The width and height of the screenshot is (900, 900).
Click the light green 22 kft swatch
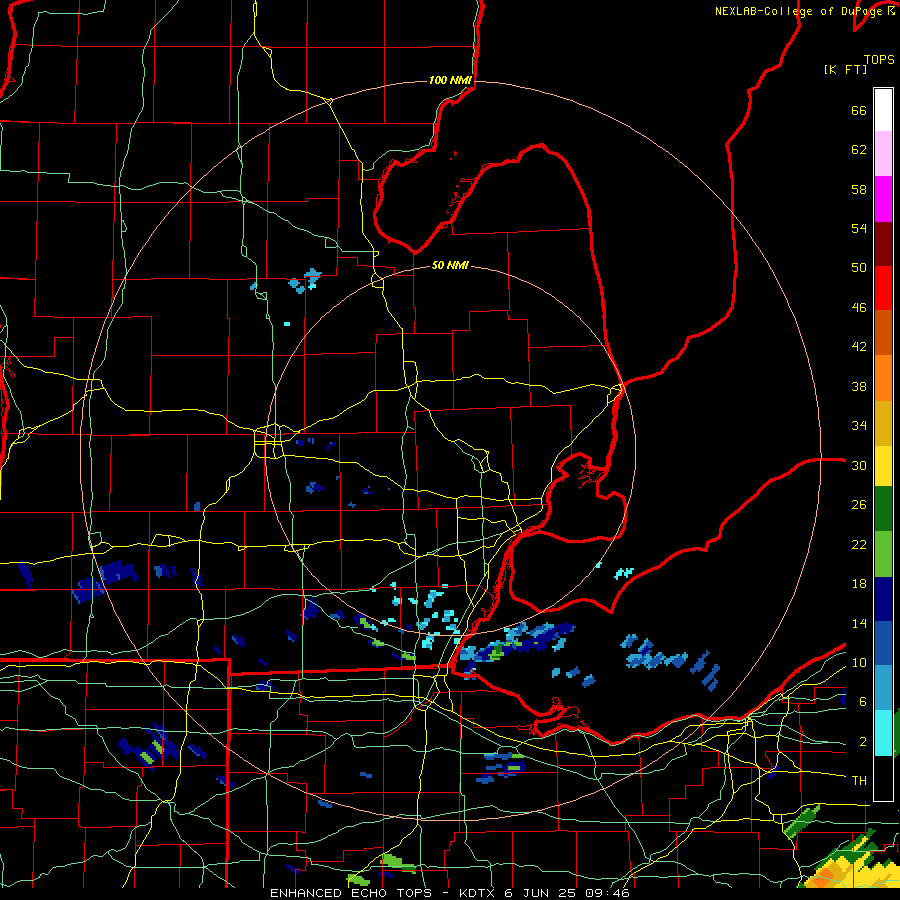point(883,554)
